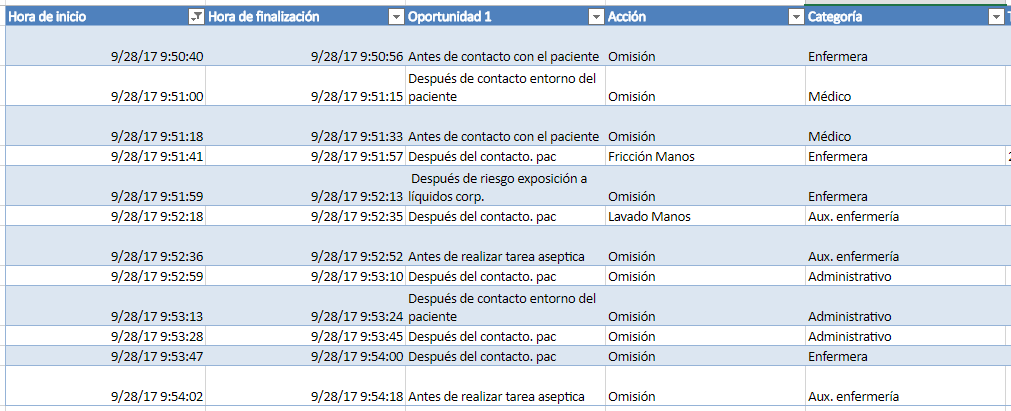Click the Oportunidad 1 header cell
Viewport: 1011px width, 411px height.
point(490,17)
